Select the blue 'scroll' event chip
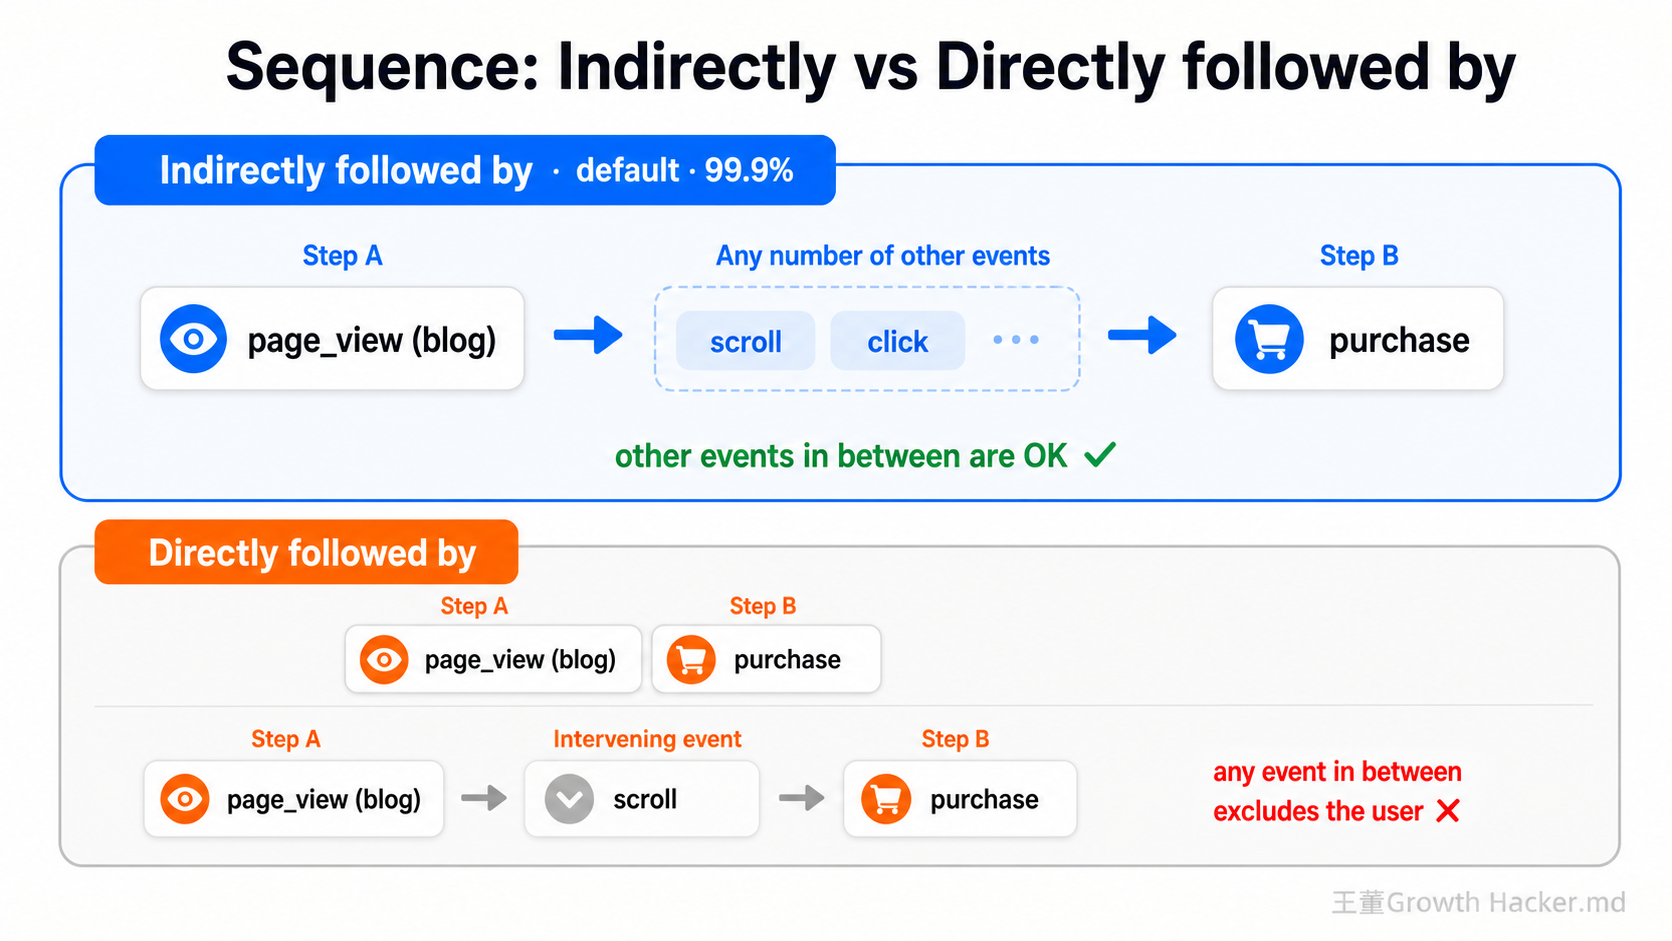1672x941 pixels. (746, 341)
